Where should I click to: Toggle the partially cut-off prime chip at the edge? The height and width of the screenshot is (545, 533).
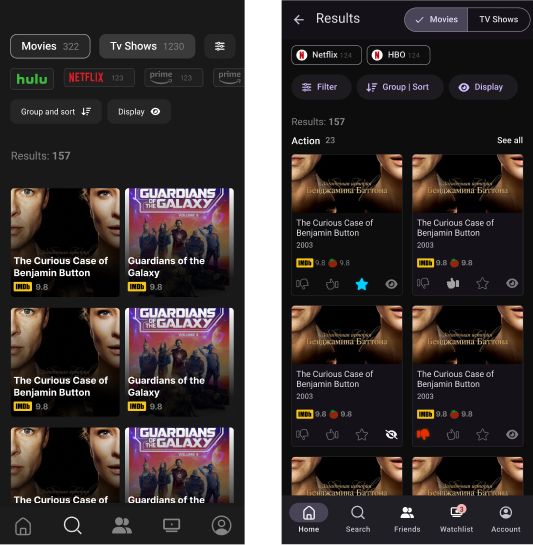pyautogui.click(x=229, y=78)
